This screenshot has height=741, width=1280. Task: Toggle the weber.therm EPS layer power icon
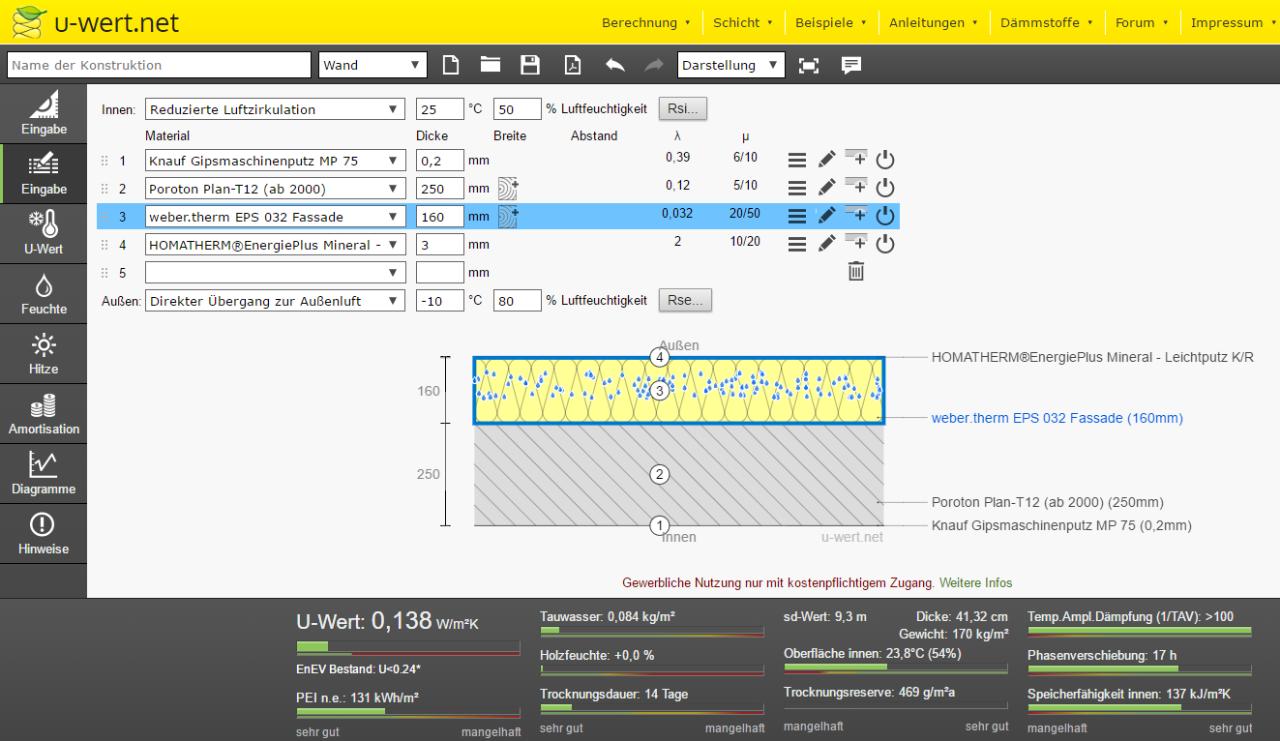[885, 215]
